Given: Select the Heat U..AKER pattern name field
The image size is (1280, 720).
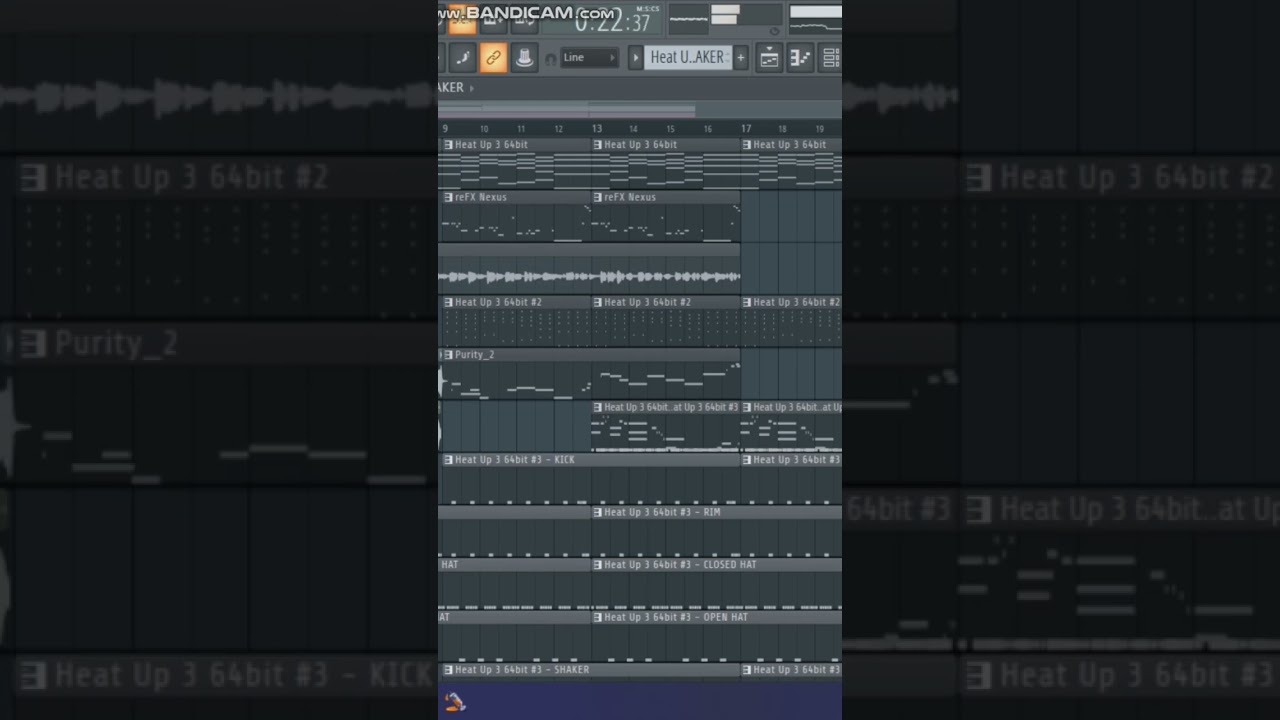Looking at the screenshot, I should tap(688, 58).
